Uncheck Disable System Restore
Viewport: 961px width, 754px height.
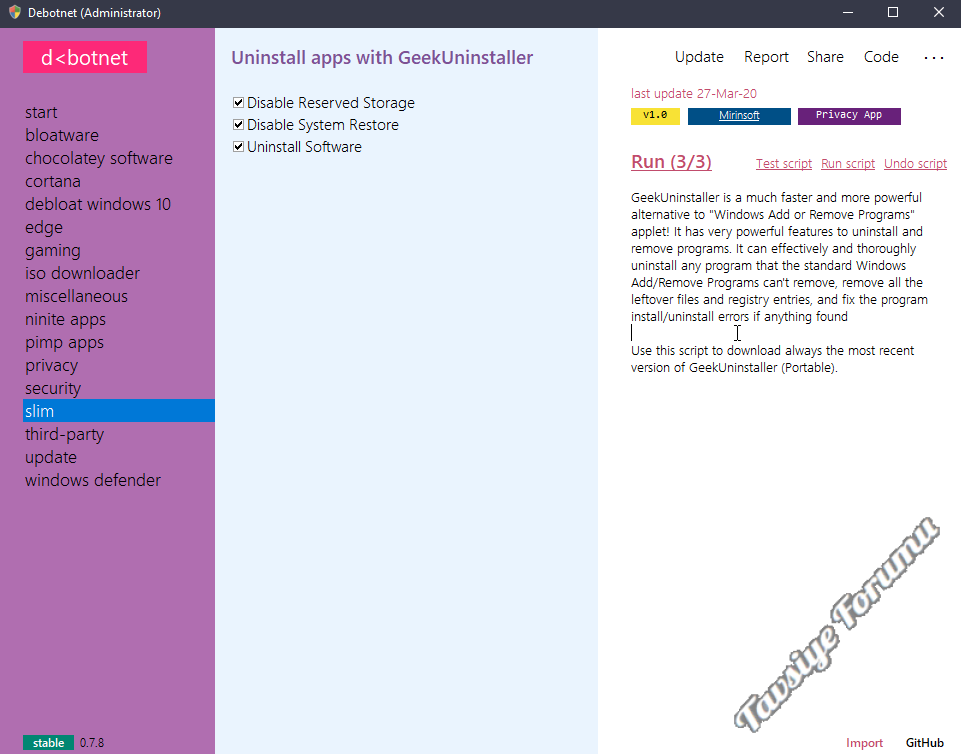[238, 124]
